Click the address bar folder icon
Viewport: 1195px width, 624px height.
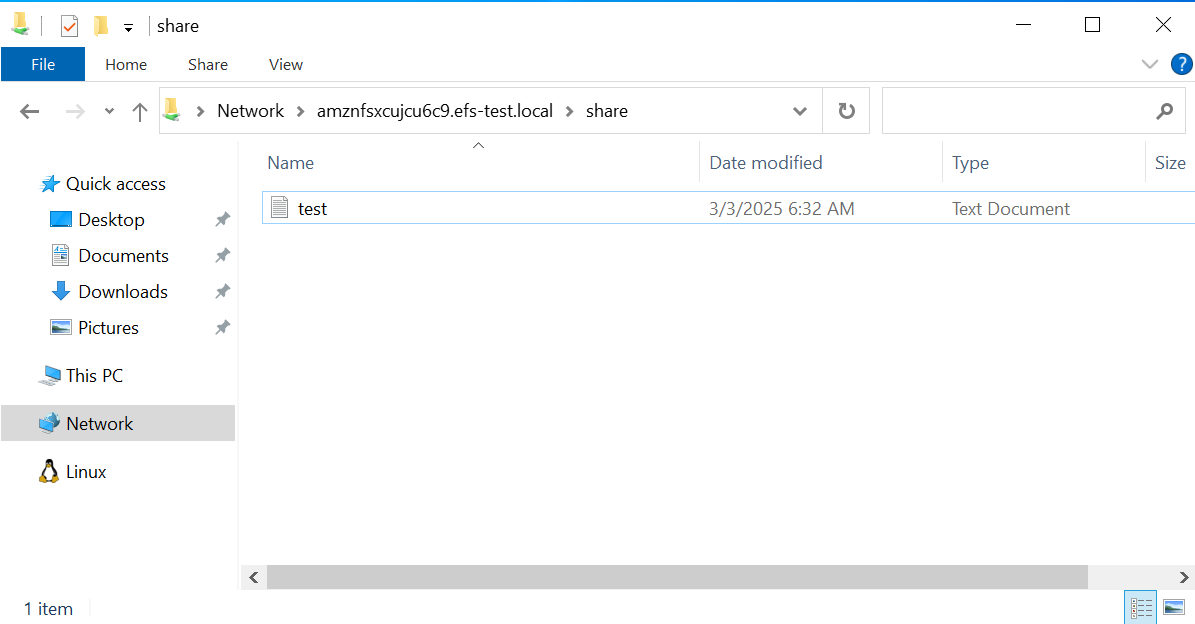[x=172, y=110]
